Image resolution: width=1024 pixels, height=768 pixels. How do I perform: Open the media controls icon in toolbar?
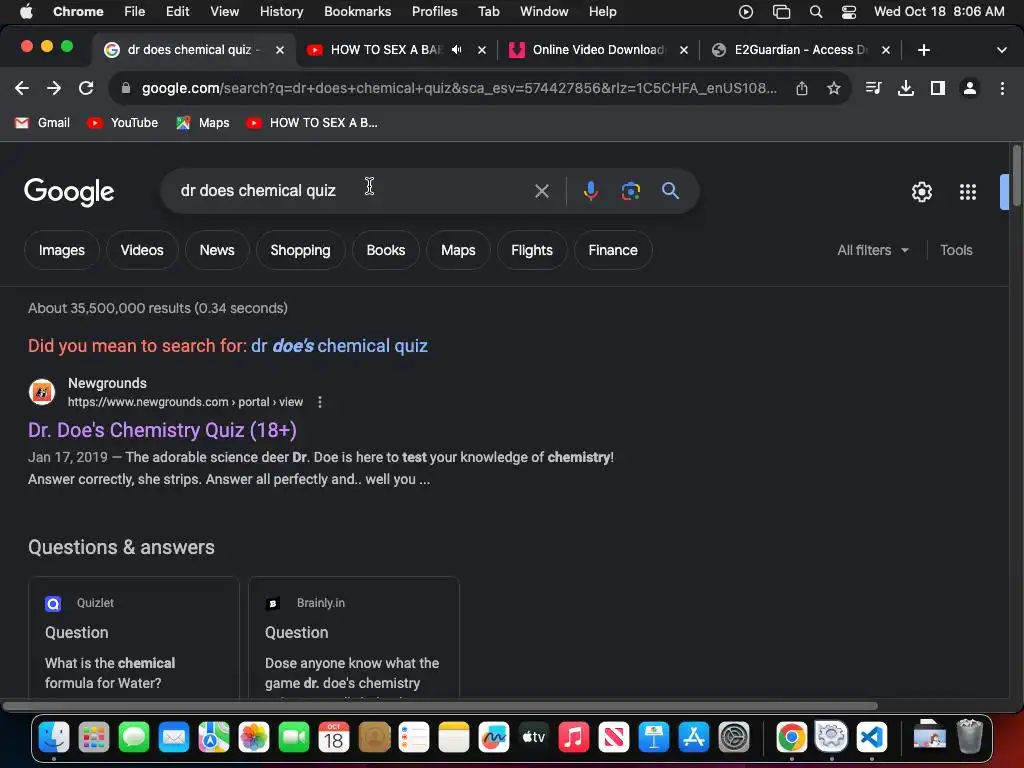[873, 88]
